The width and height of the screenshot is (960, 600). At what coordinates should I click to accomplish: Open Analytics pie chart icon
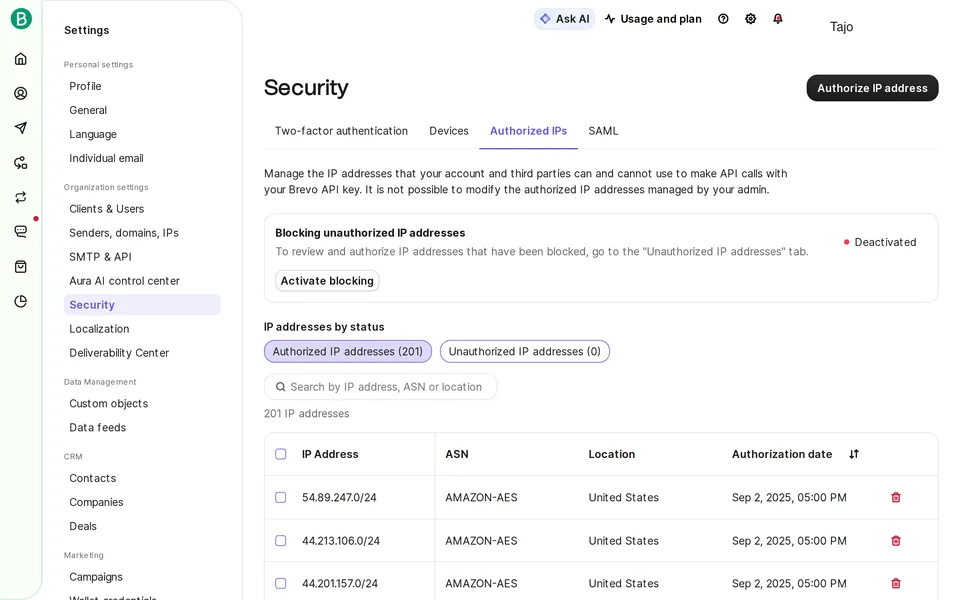coord(21,301)
